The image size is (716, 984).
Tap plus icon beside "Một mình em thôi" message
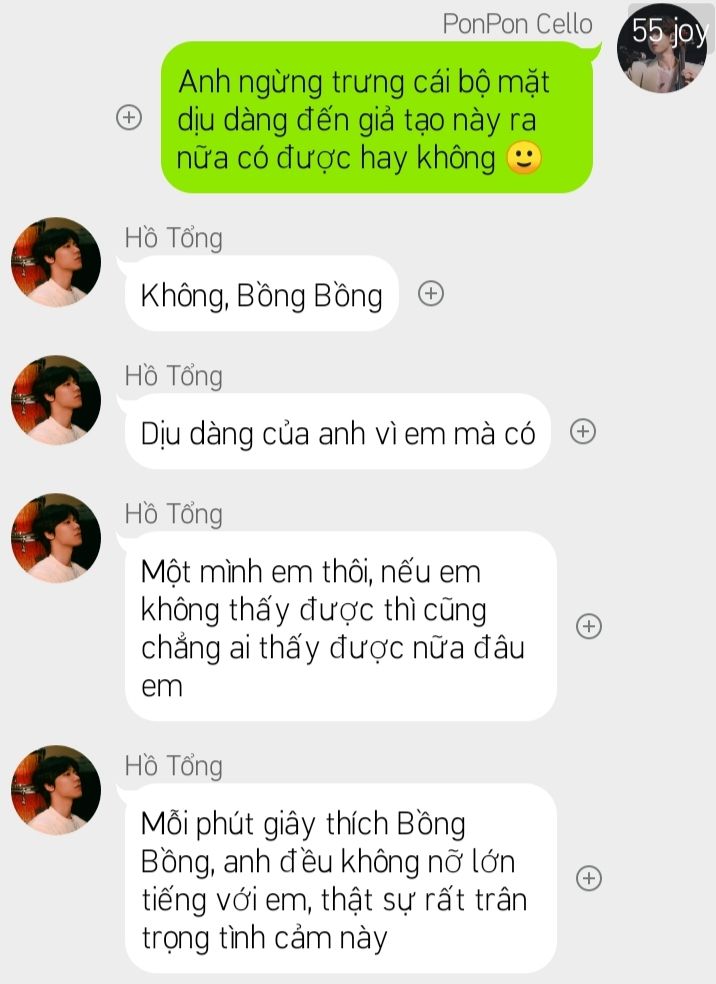(x=589, y=626)
